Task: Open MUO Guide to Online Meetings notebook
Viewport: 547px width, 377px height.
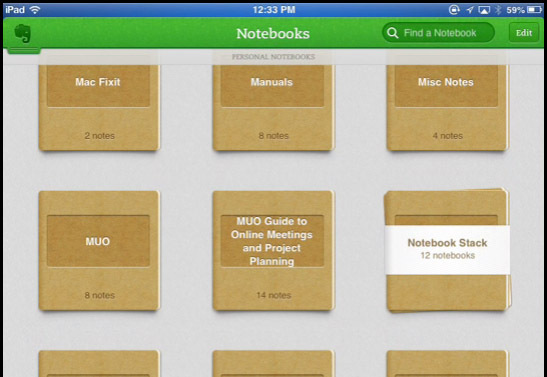Action: (x=274, y=250)
